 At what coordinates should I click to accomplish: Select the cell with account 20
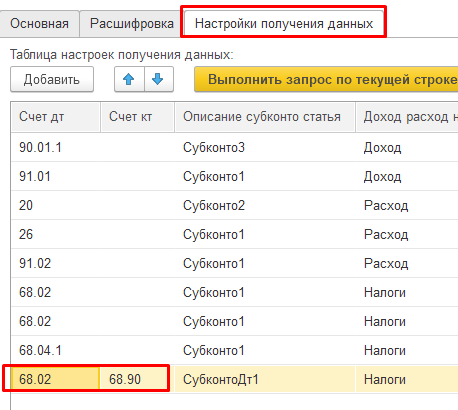(55, 205)
